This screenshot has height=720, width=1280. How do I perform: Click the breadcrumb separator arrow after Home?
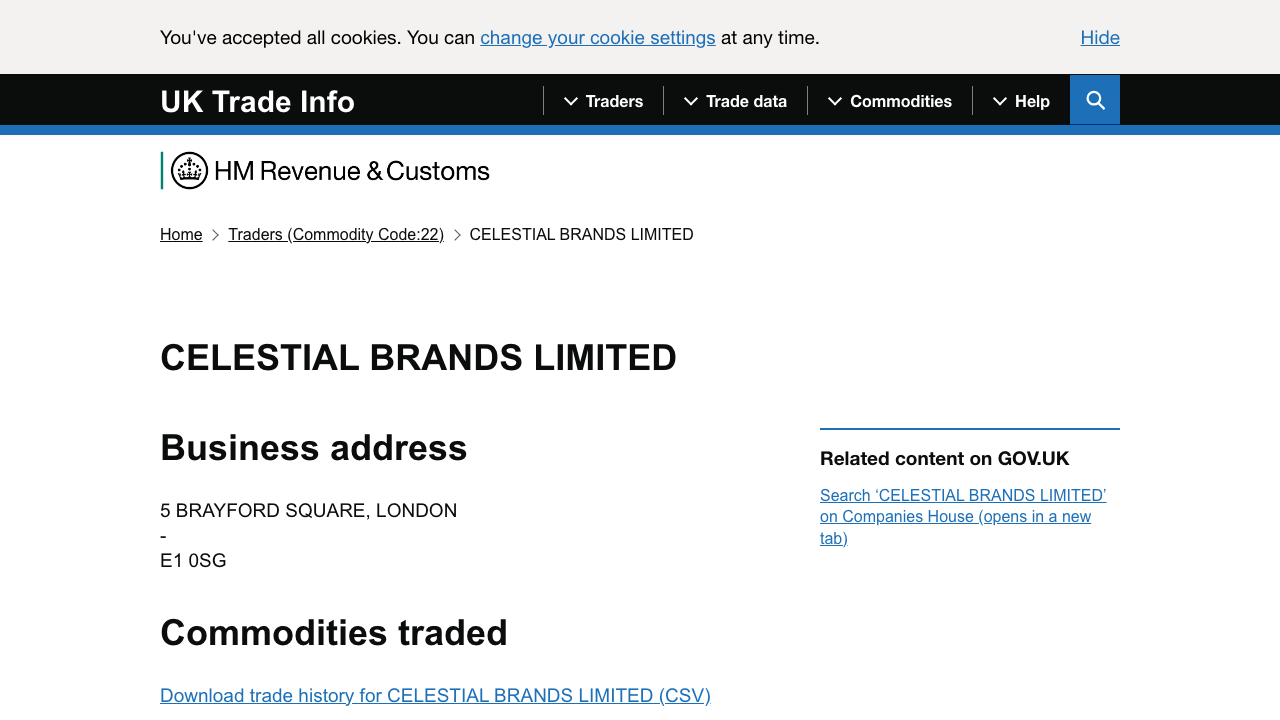pos(214,234)
